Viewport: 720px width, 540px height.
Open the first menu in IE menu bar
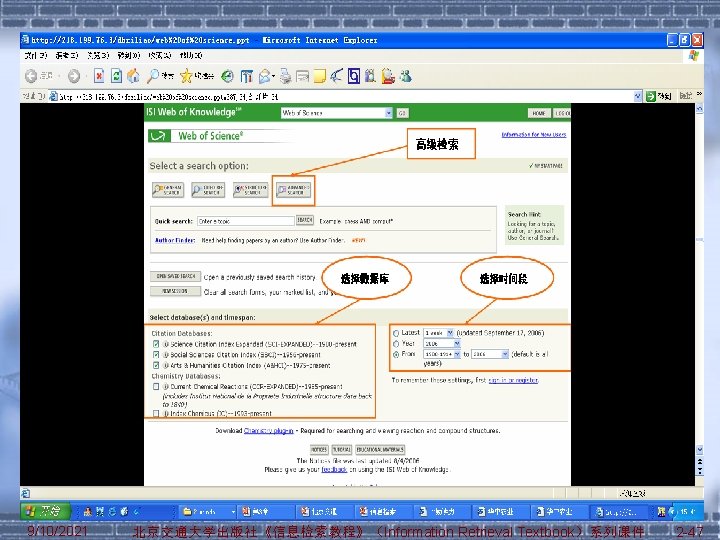click(35, 56)
